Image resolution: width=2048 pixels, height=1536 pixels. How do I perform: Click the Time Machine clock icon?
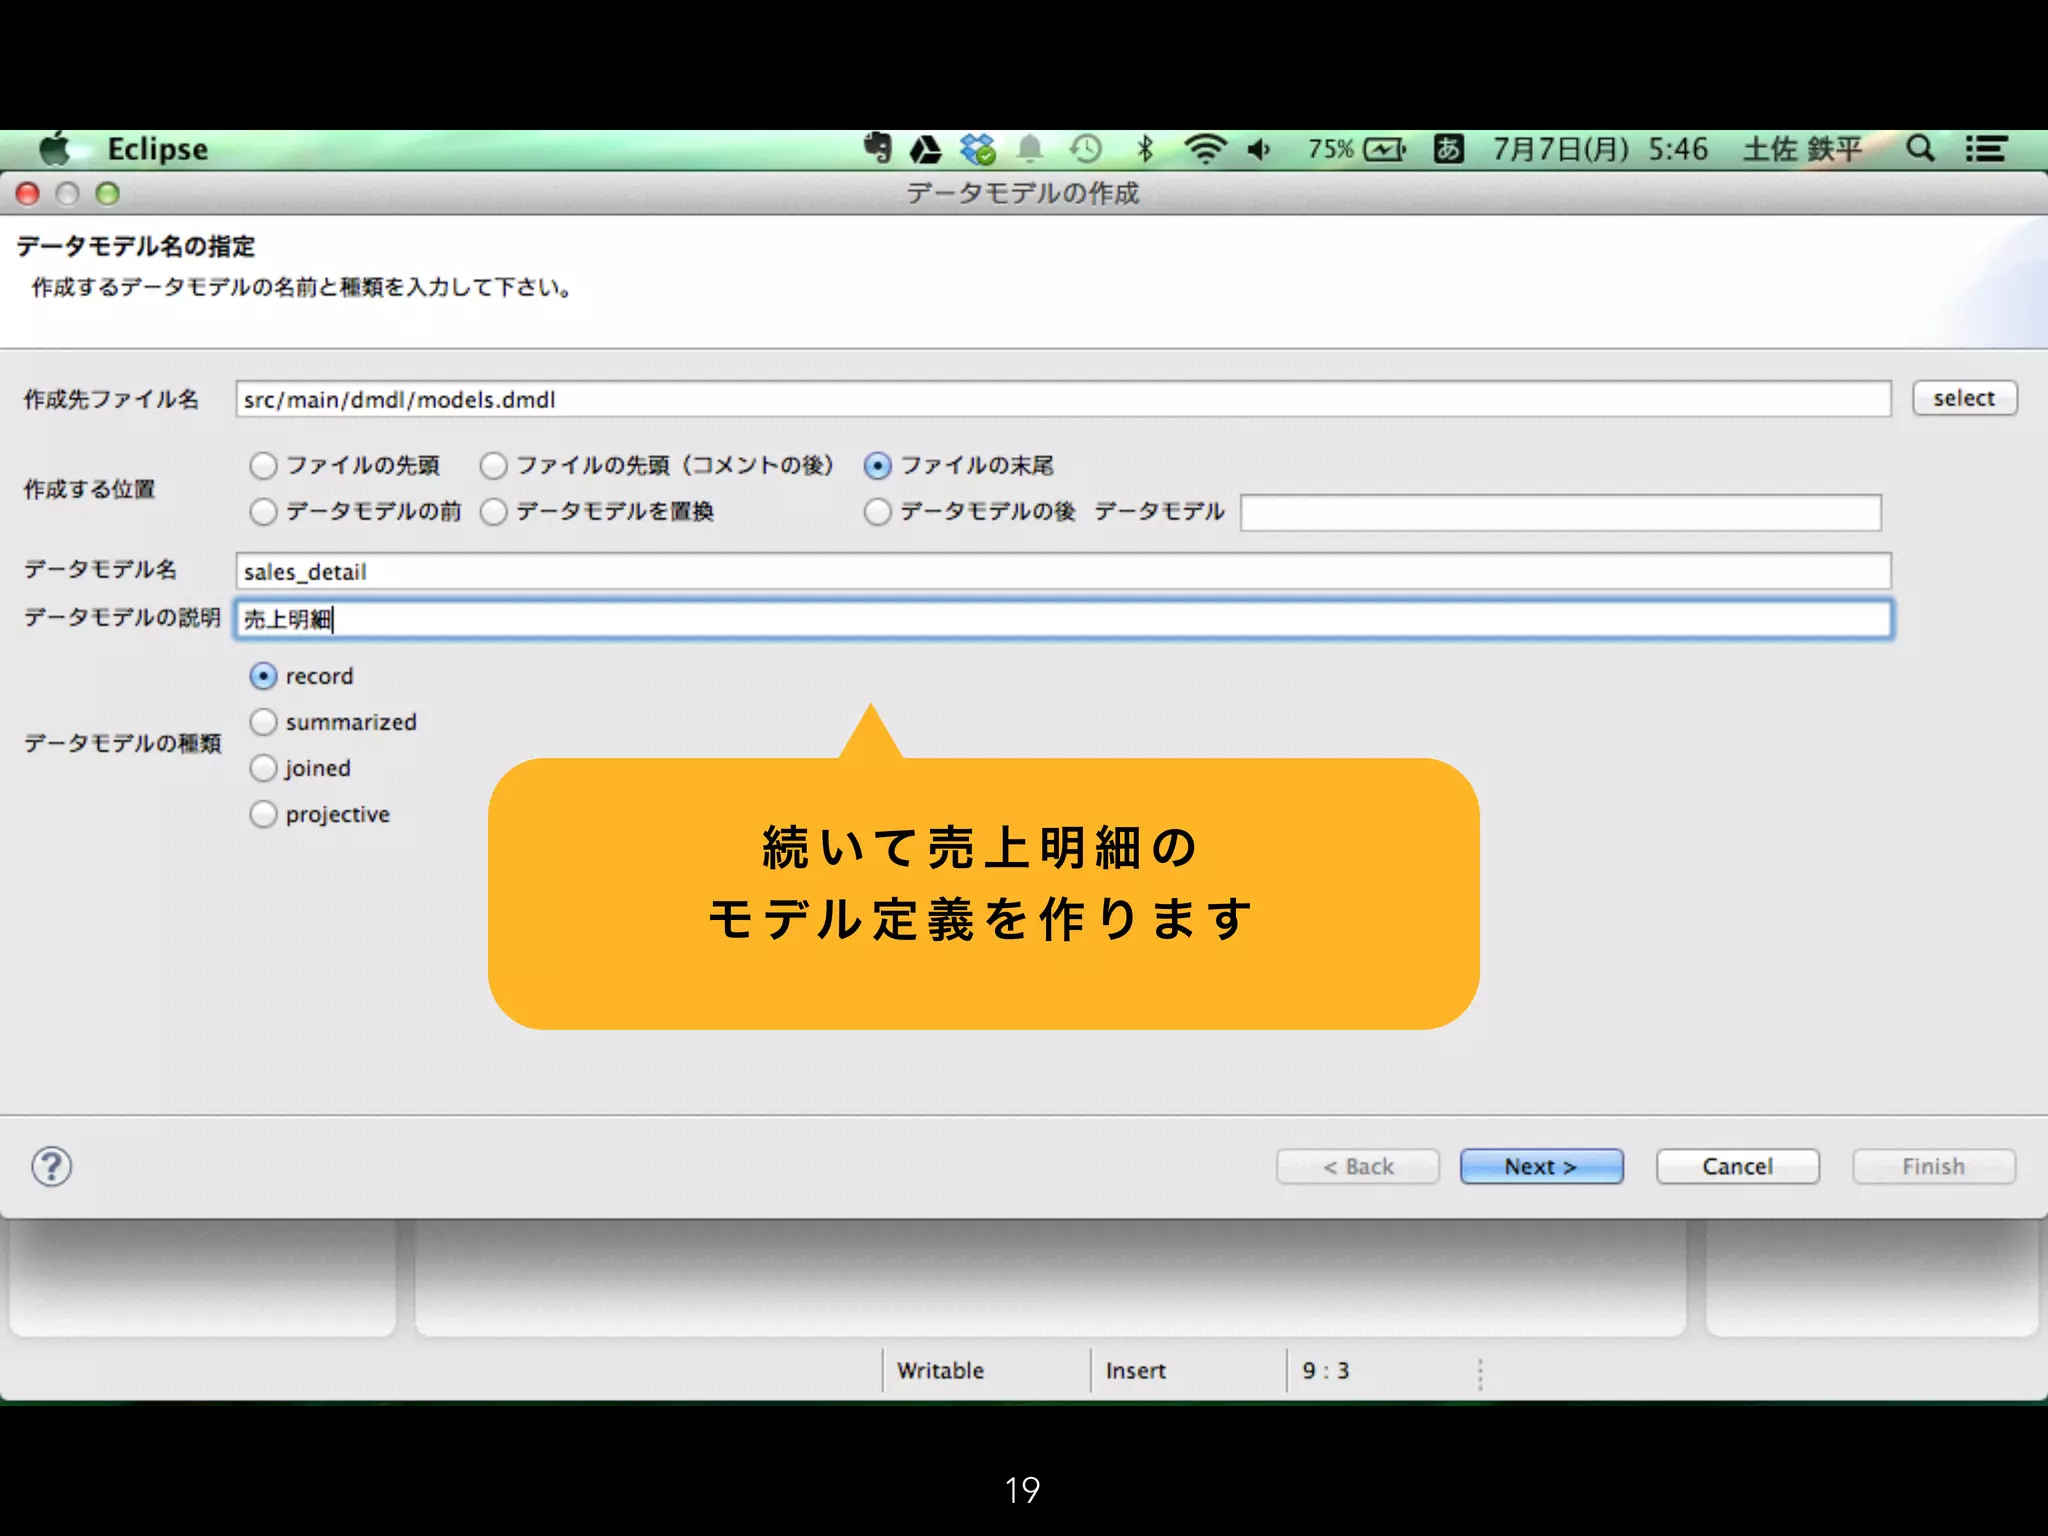[1086, 150]
